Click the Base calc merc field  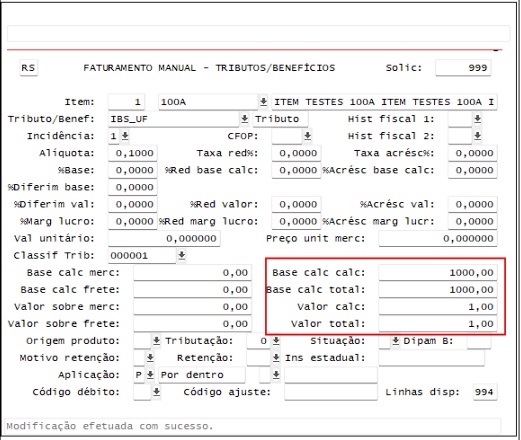(x=192, y=272)
